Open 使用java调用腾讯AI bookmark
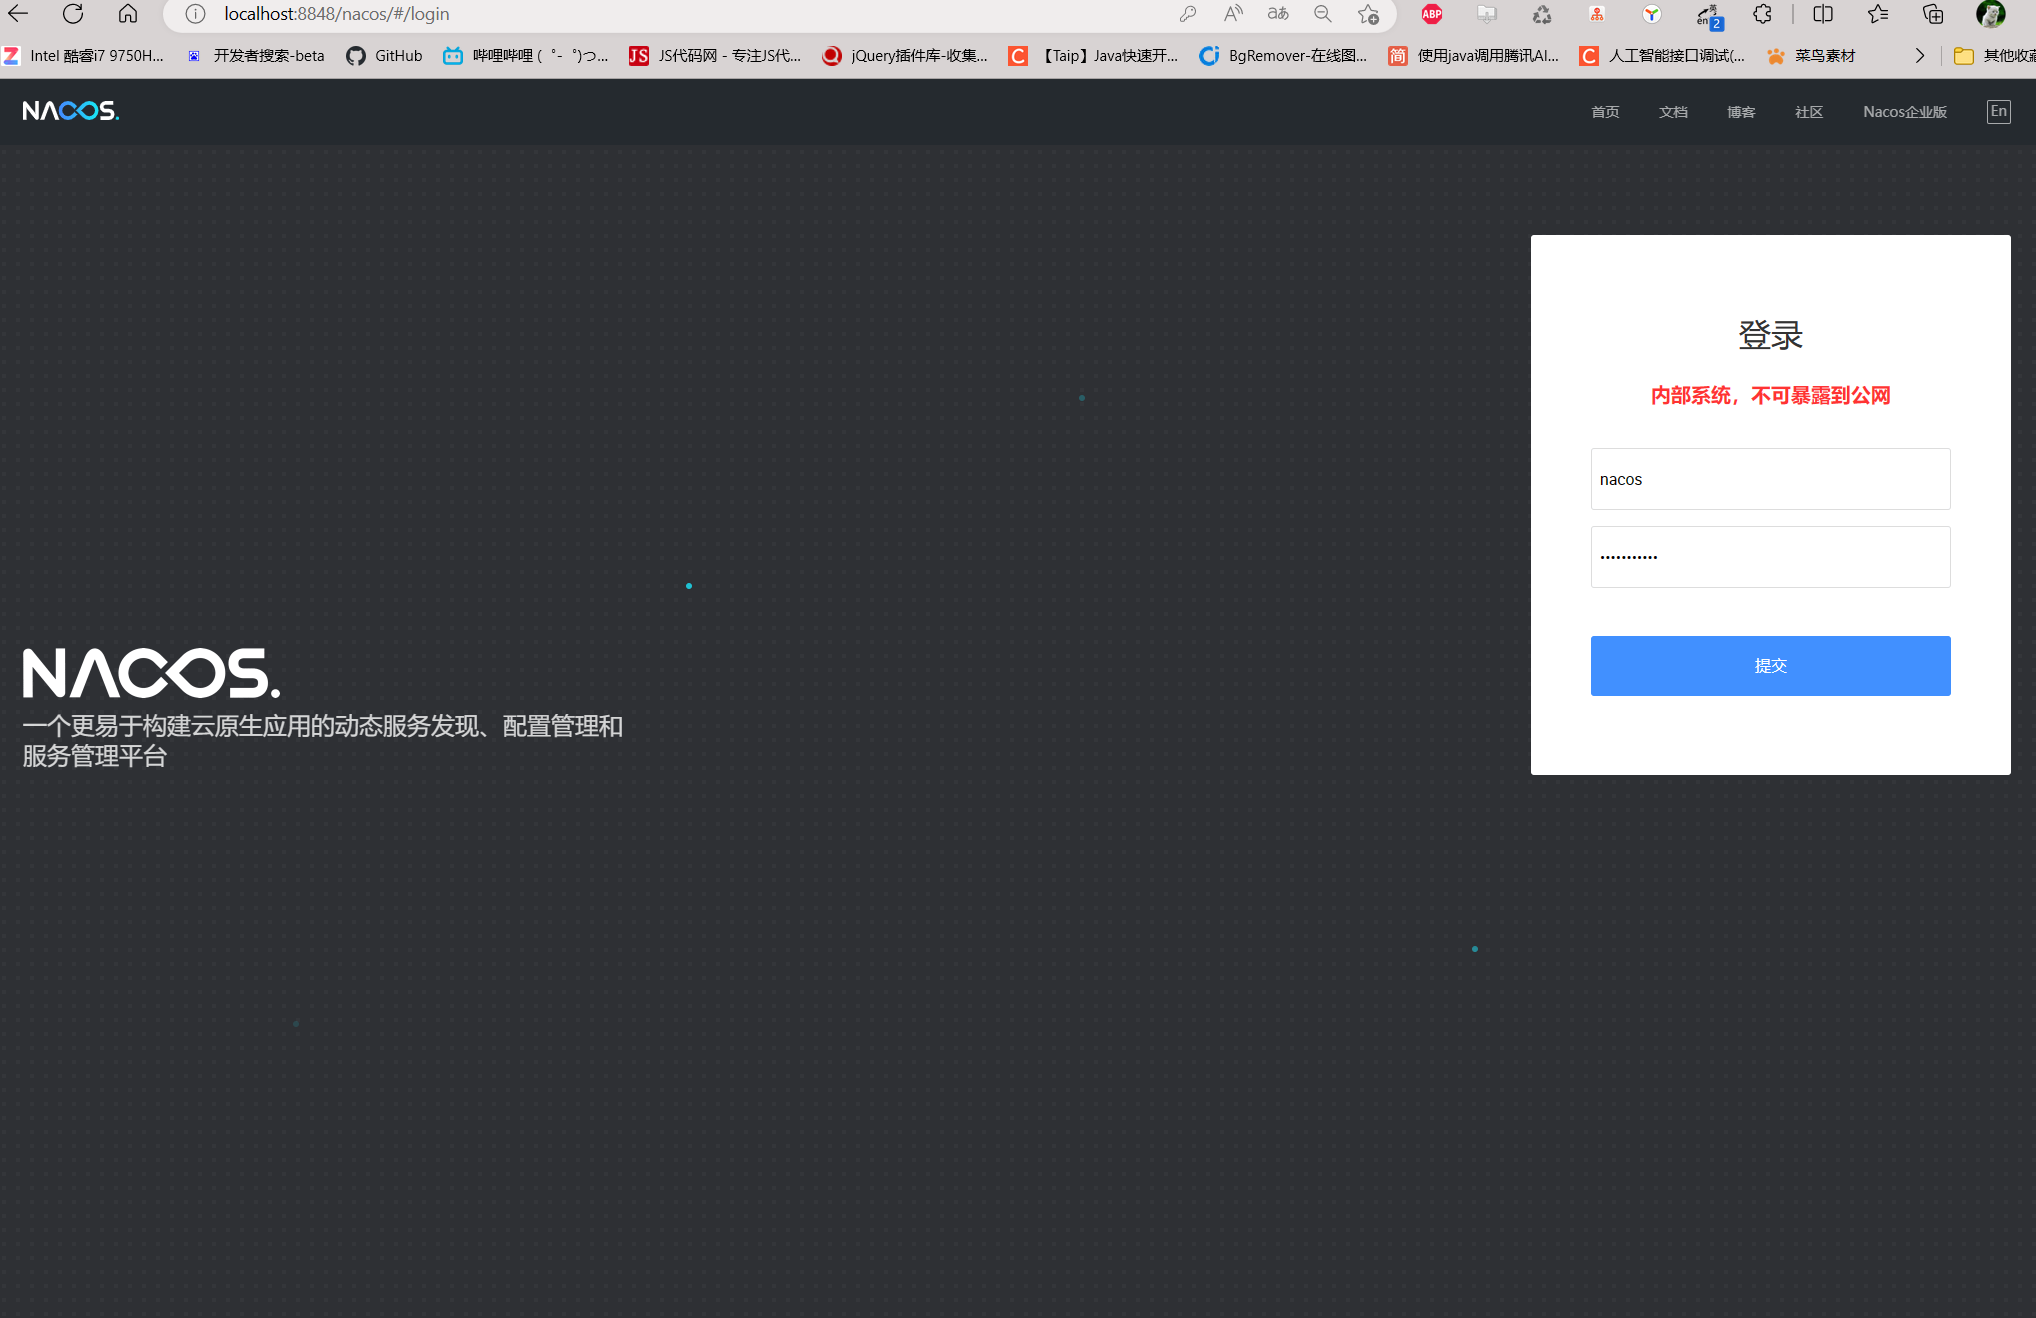2036x1318 pixels. [x=1473, y=56]
